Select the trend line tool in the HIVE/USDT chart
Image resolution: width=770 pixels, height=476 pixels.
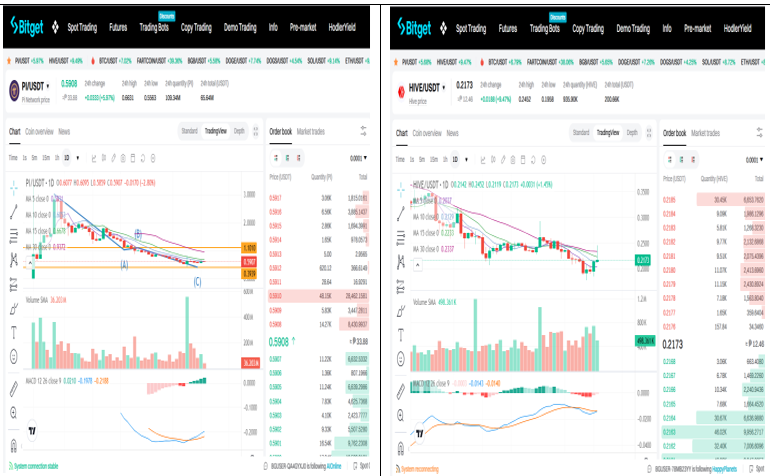(x=401, y=213)
